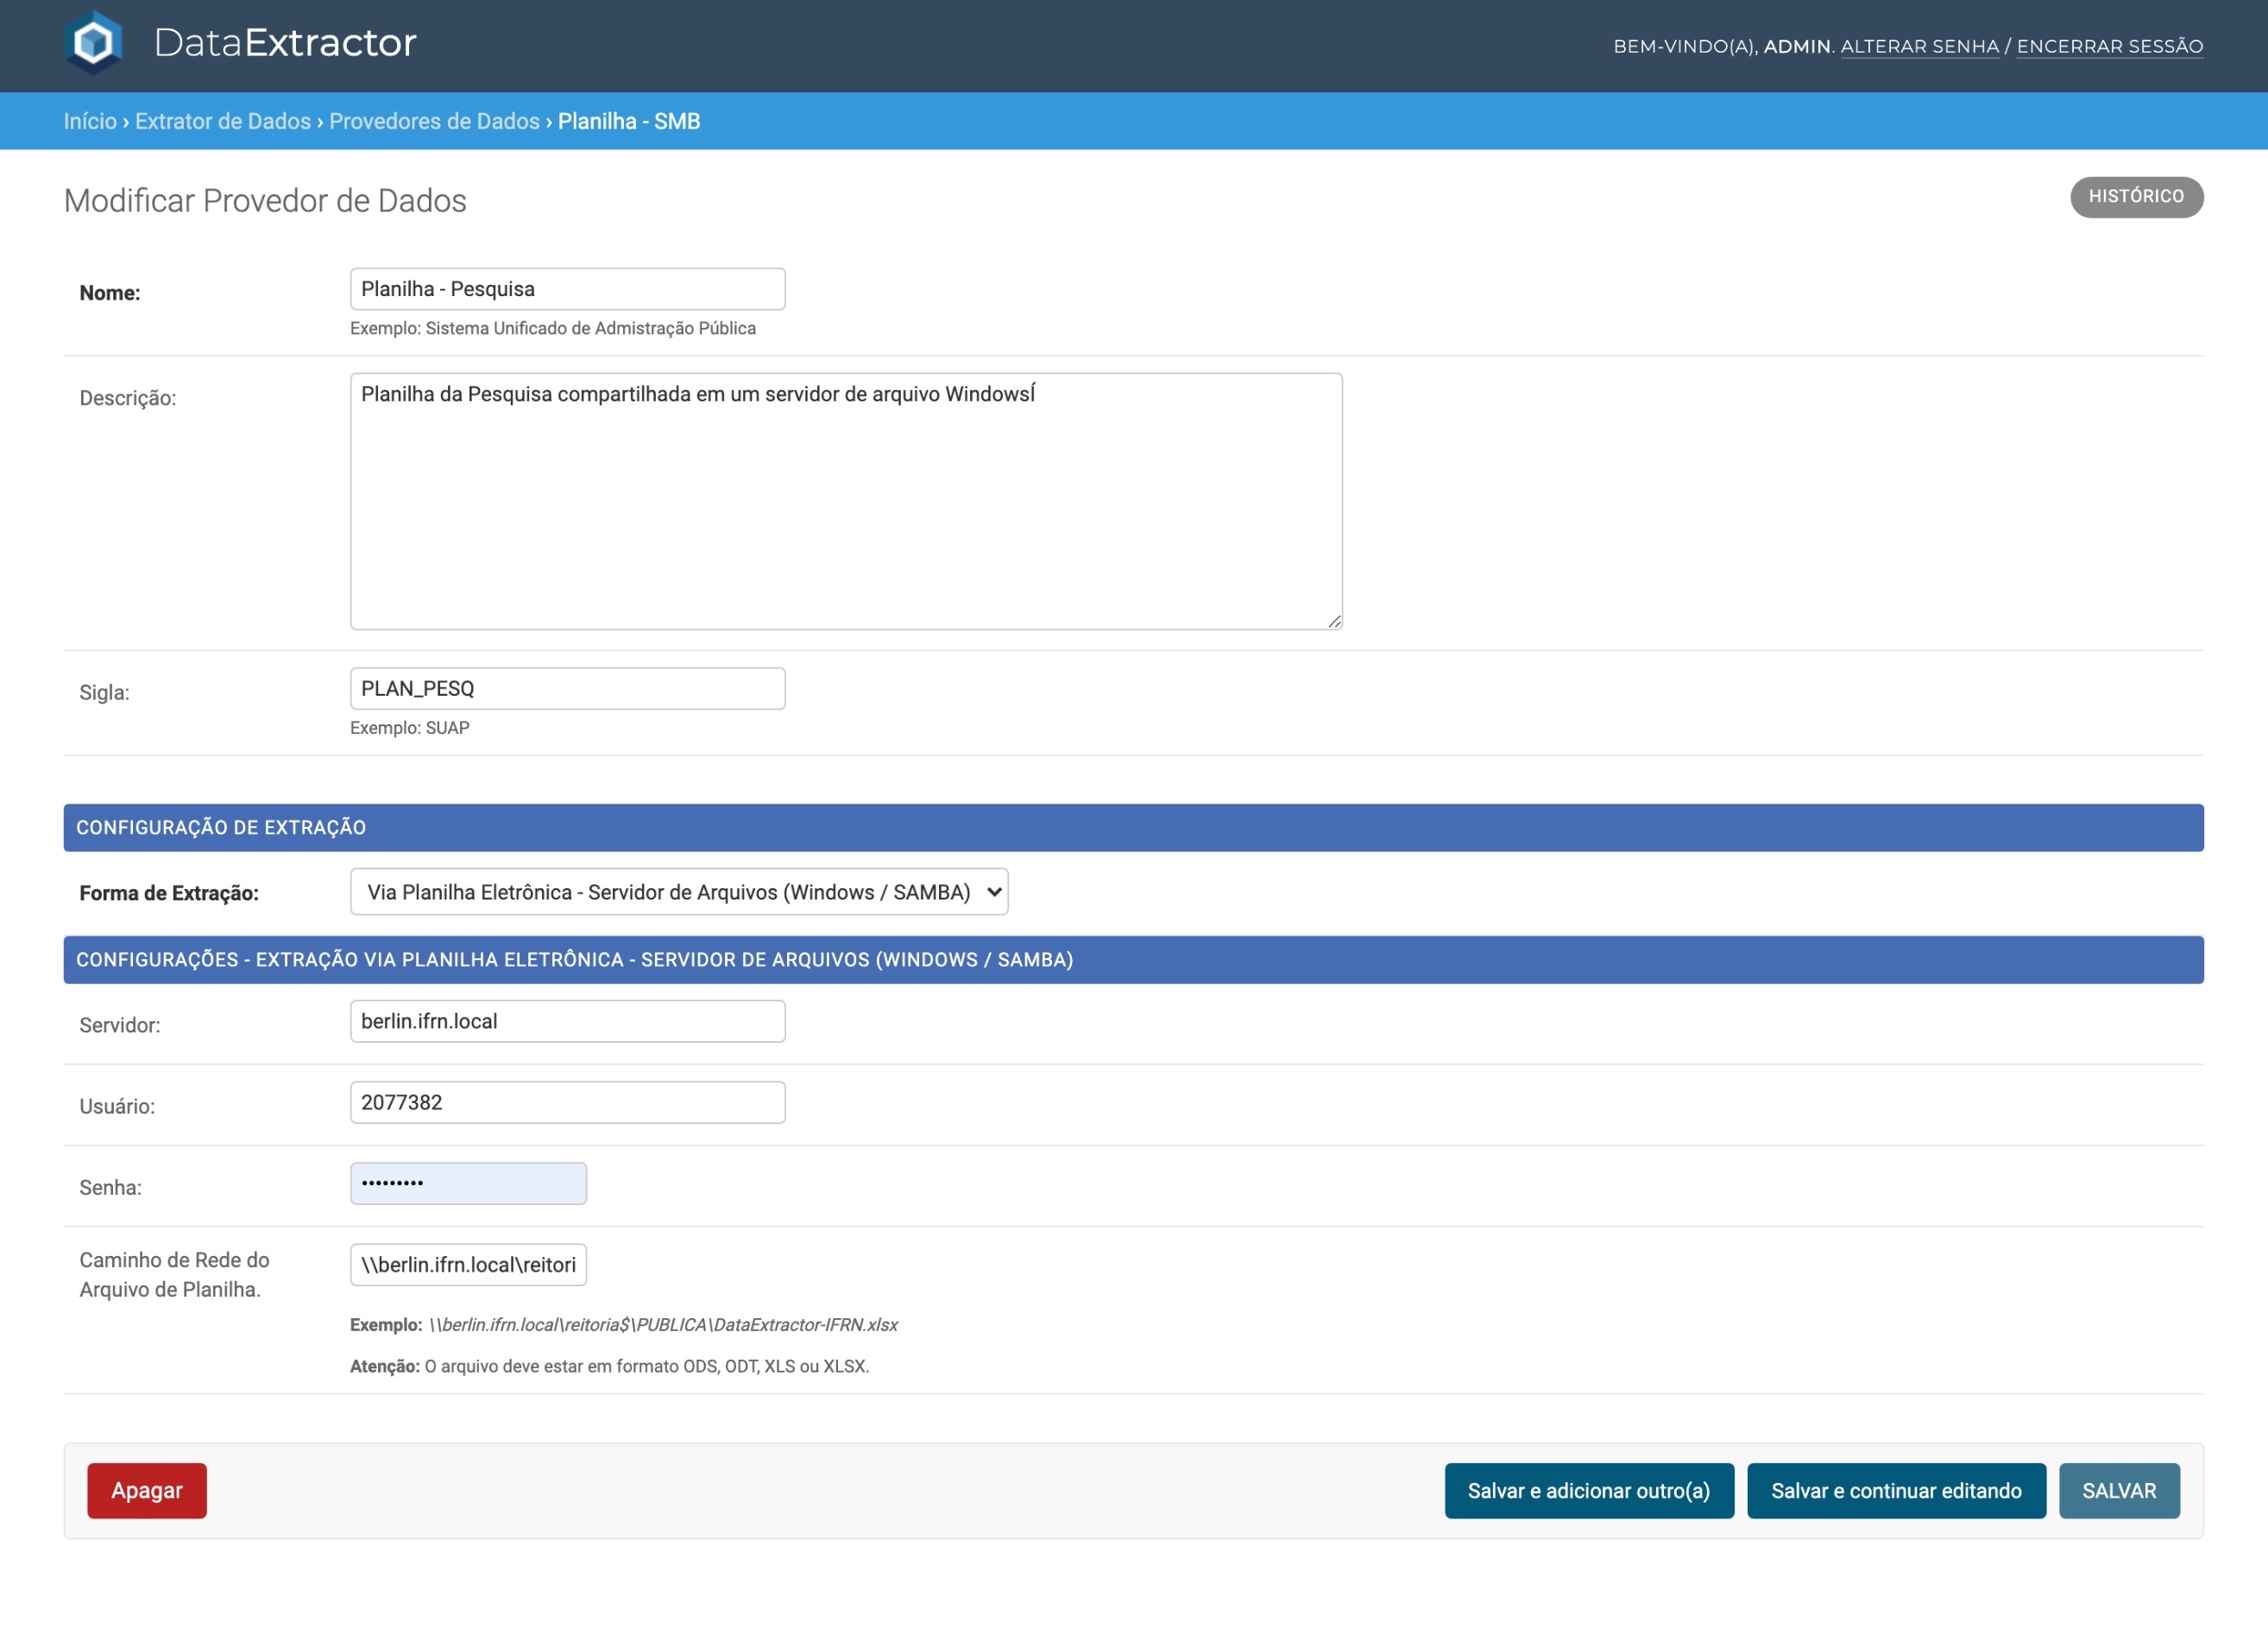Click the Sigla label

tap(104, 692)
